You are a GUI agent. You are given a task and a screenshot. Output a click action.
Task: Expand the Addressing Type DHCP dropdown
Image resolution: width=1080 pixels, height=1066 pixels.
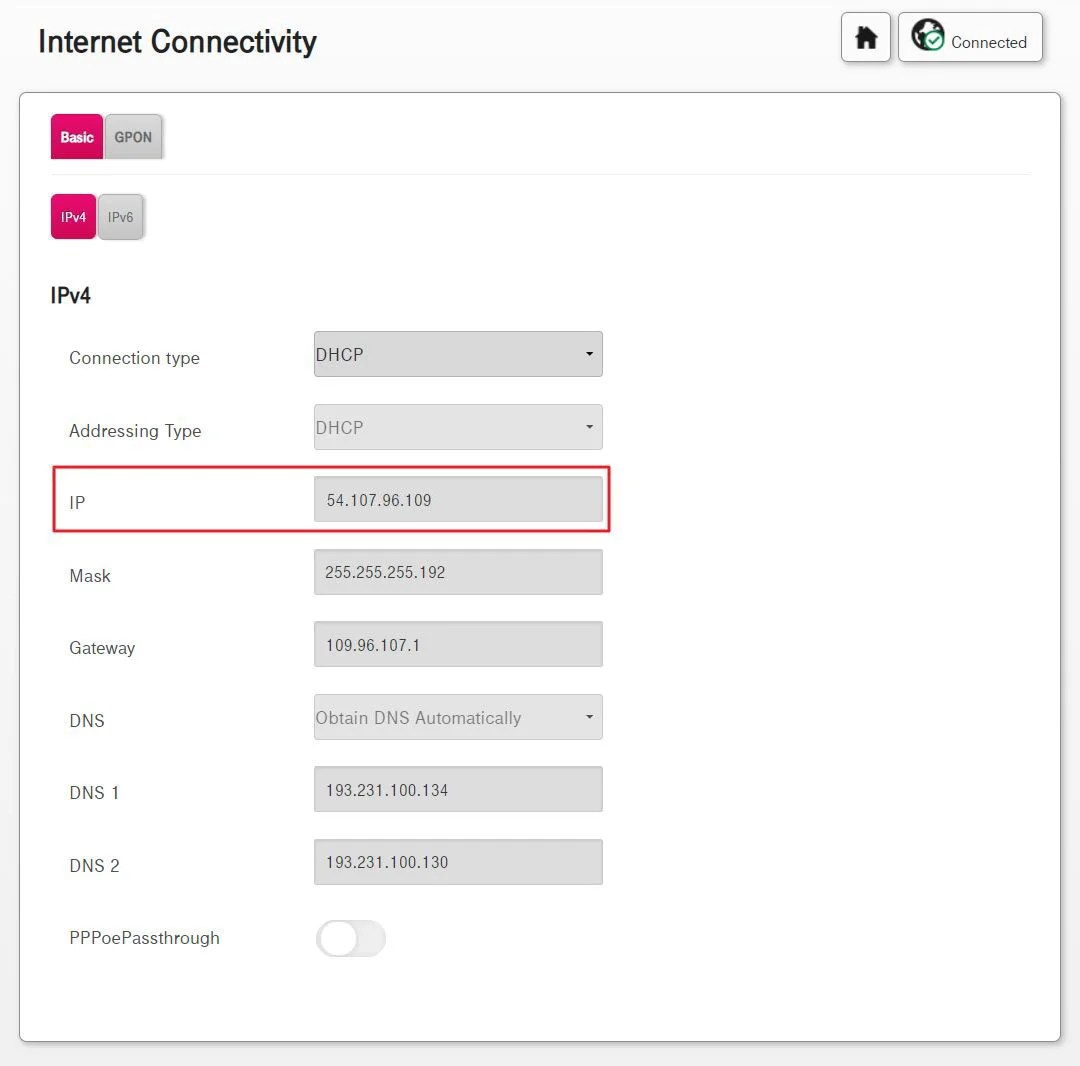click(x=457, y=427)
